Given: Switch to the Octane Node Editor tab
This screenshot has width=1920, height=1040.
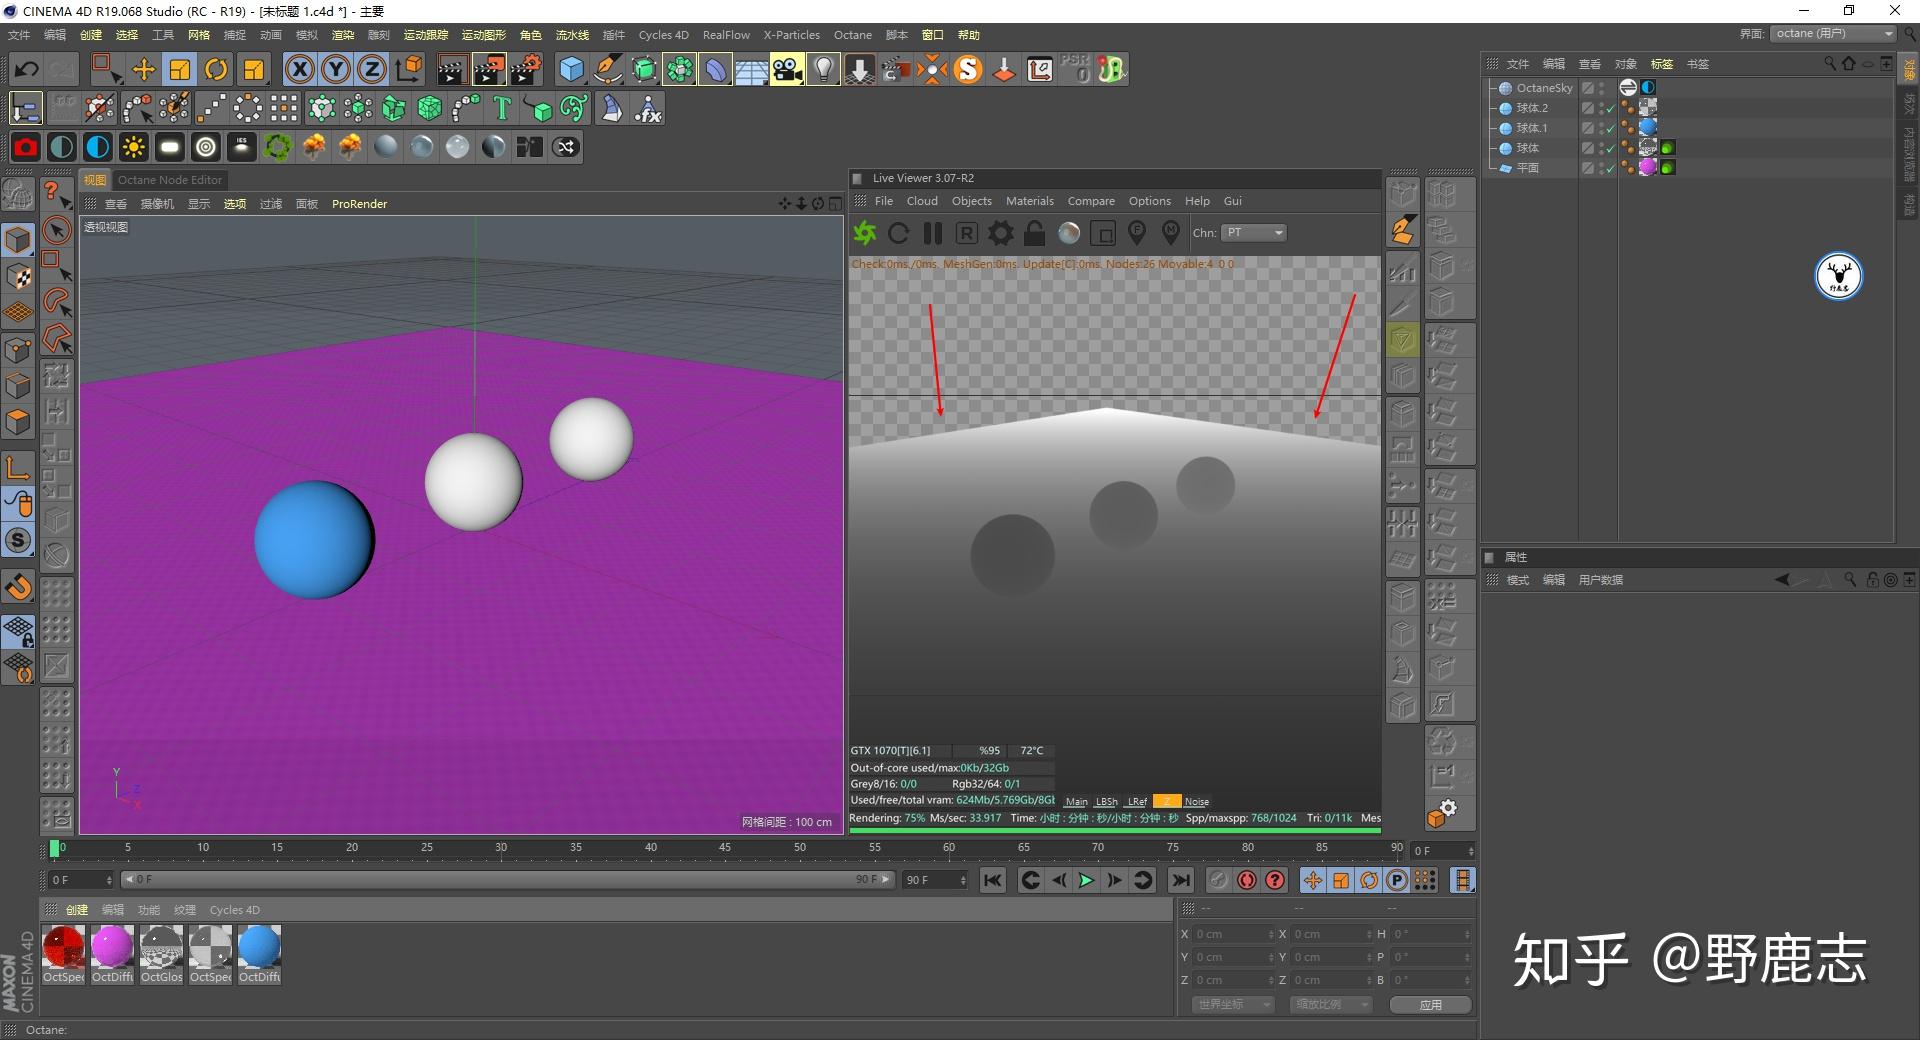Looking at the screenshot, I should [170, 180].
